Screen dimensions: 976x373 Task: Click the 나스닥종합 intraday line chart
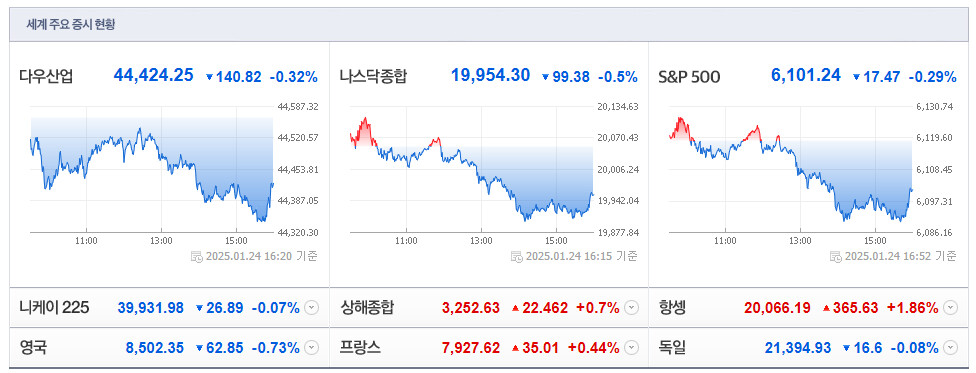[472, 169]
